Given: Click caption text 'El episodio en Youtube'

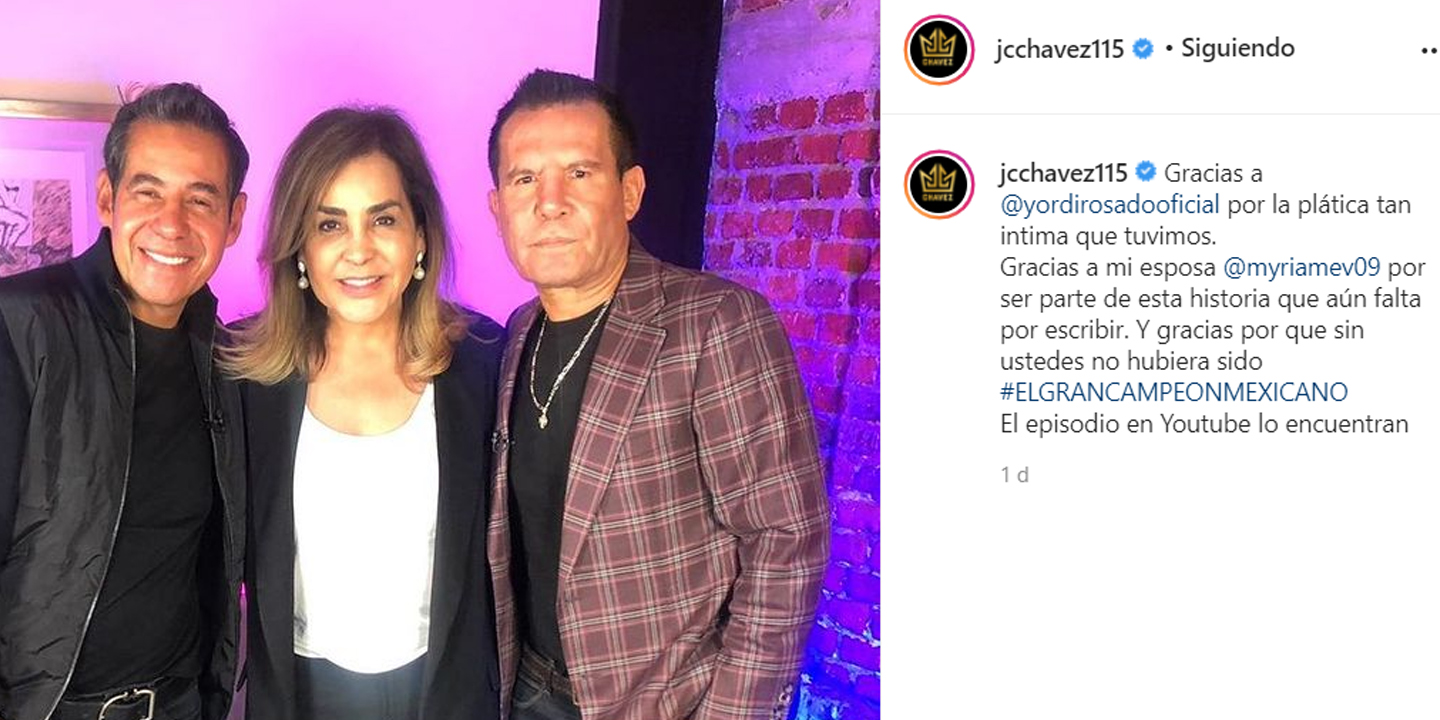Looking at the screenshot, I should 1111,424.
